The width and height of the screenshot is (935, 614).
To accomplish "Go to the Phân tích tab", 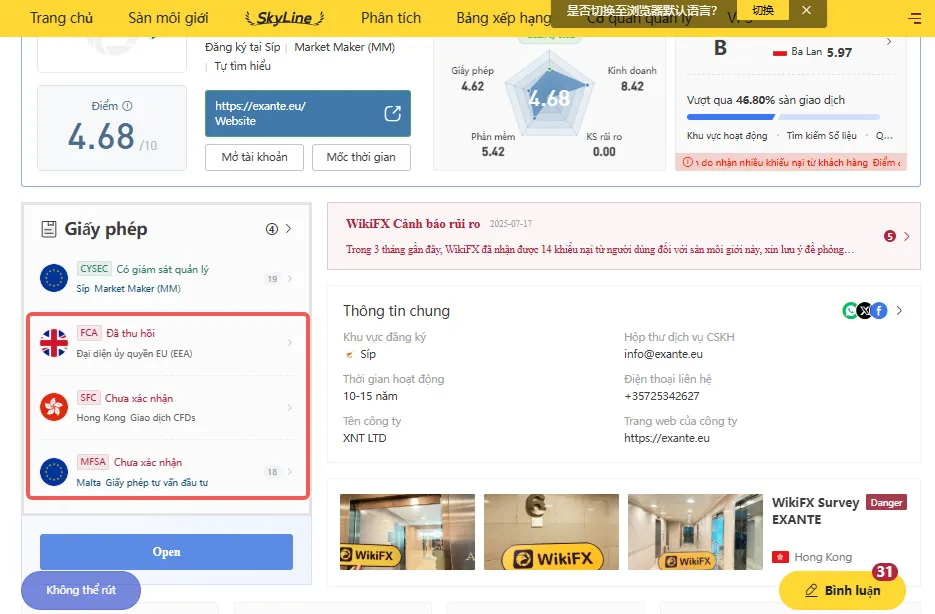I will point(391,18).
